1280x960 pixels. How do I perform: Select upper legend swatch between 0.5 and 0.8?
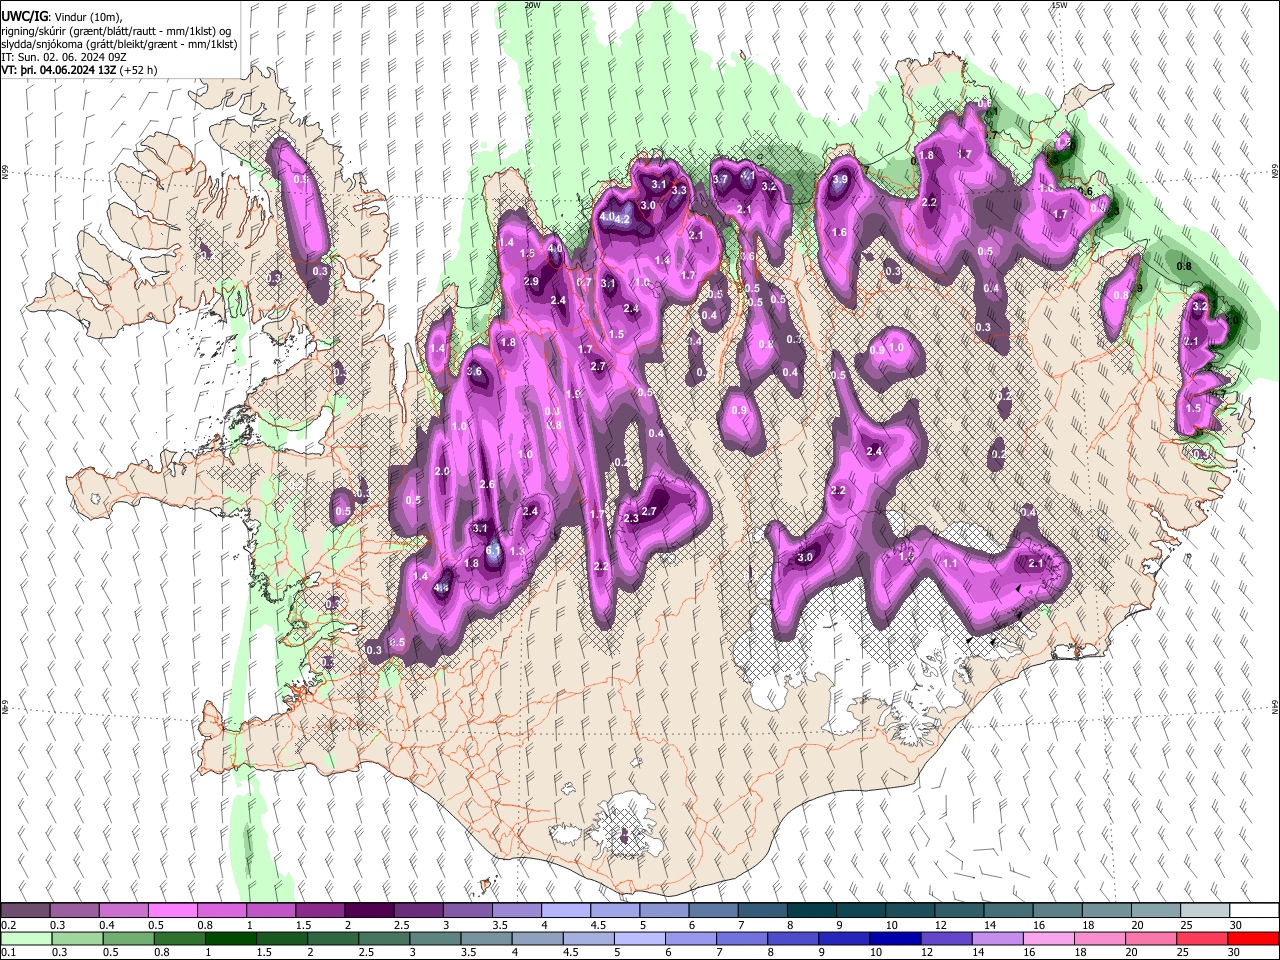(172, 911)
